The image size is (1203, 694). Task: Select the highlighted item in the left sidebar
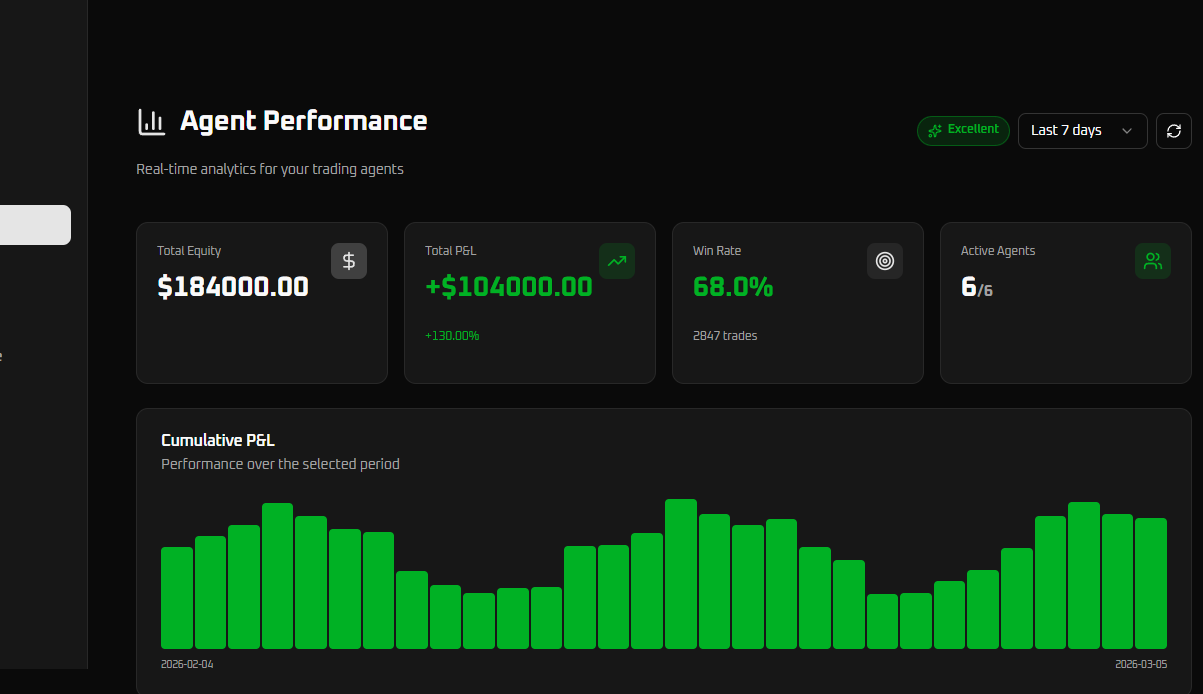click(35, 225)
